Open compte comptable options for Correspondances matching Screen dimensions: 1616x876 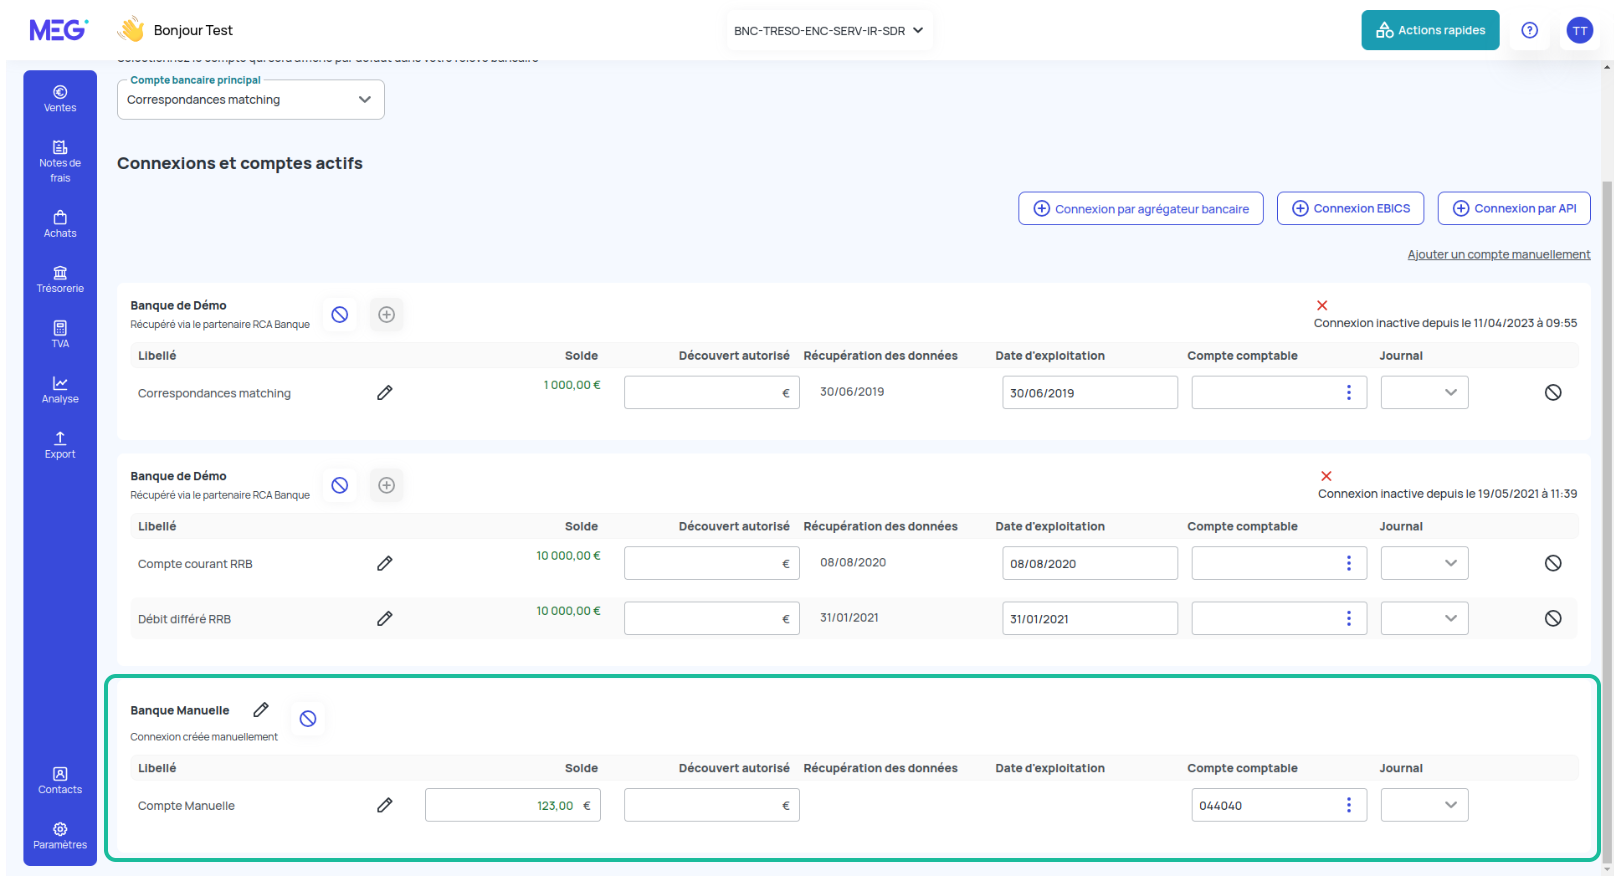(1349, 392)
